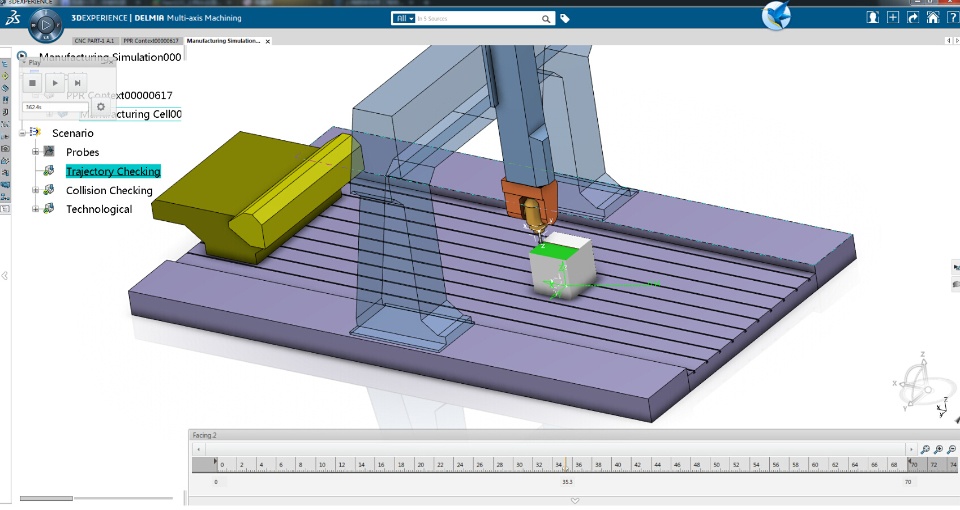Stop the simulation playback
The height and width of the screenshot is (510, 960).
point(32,83)
